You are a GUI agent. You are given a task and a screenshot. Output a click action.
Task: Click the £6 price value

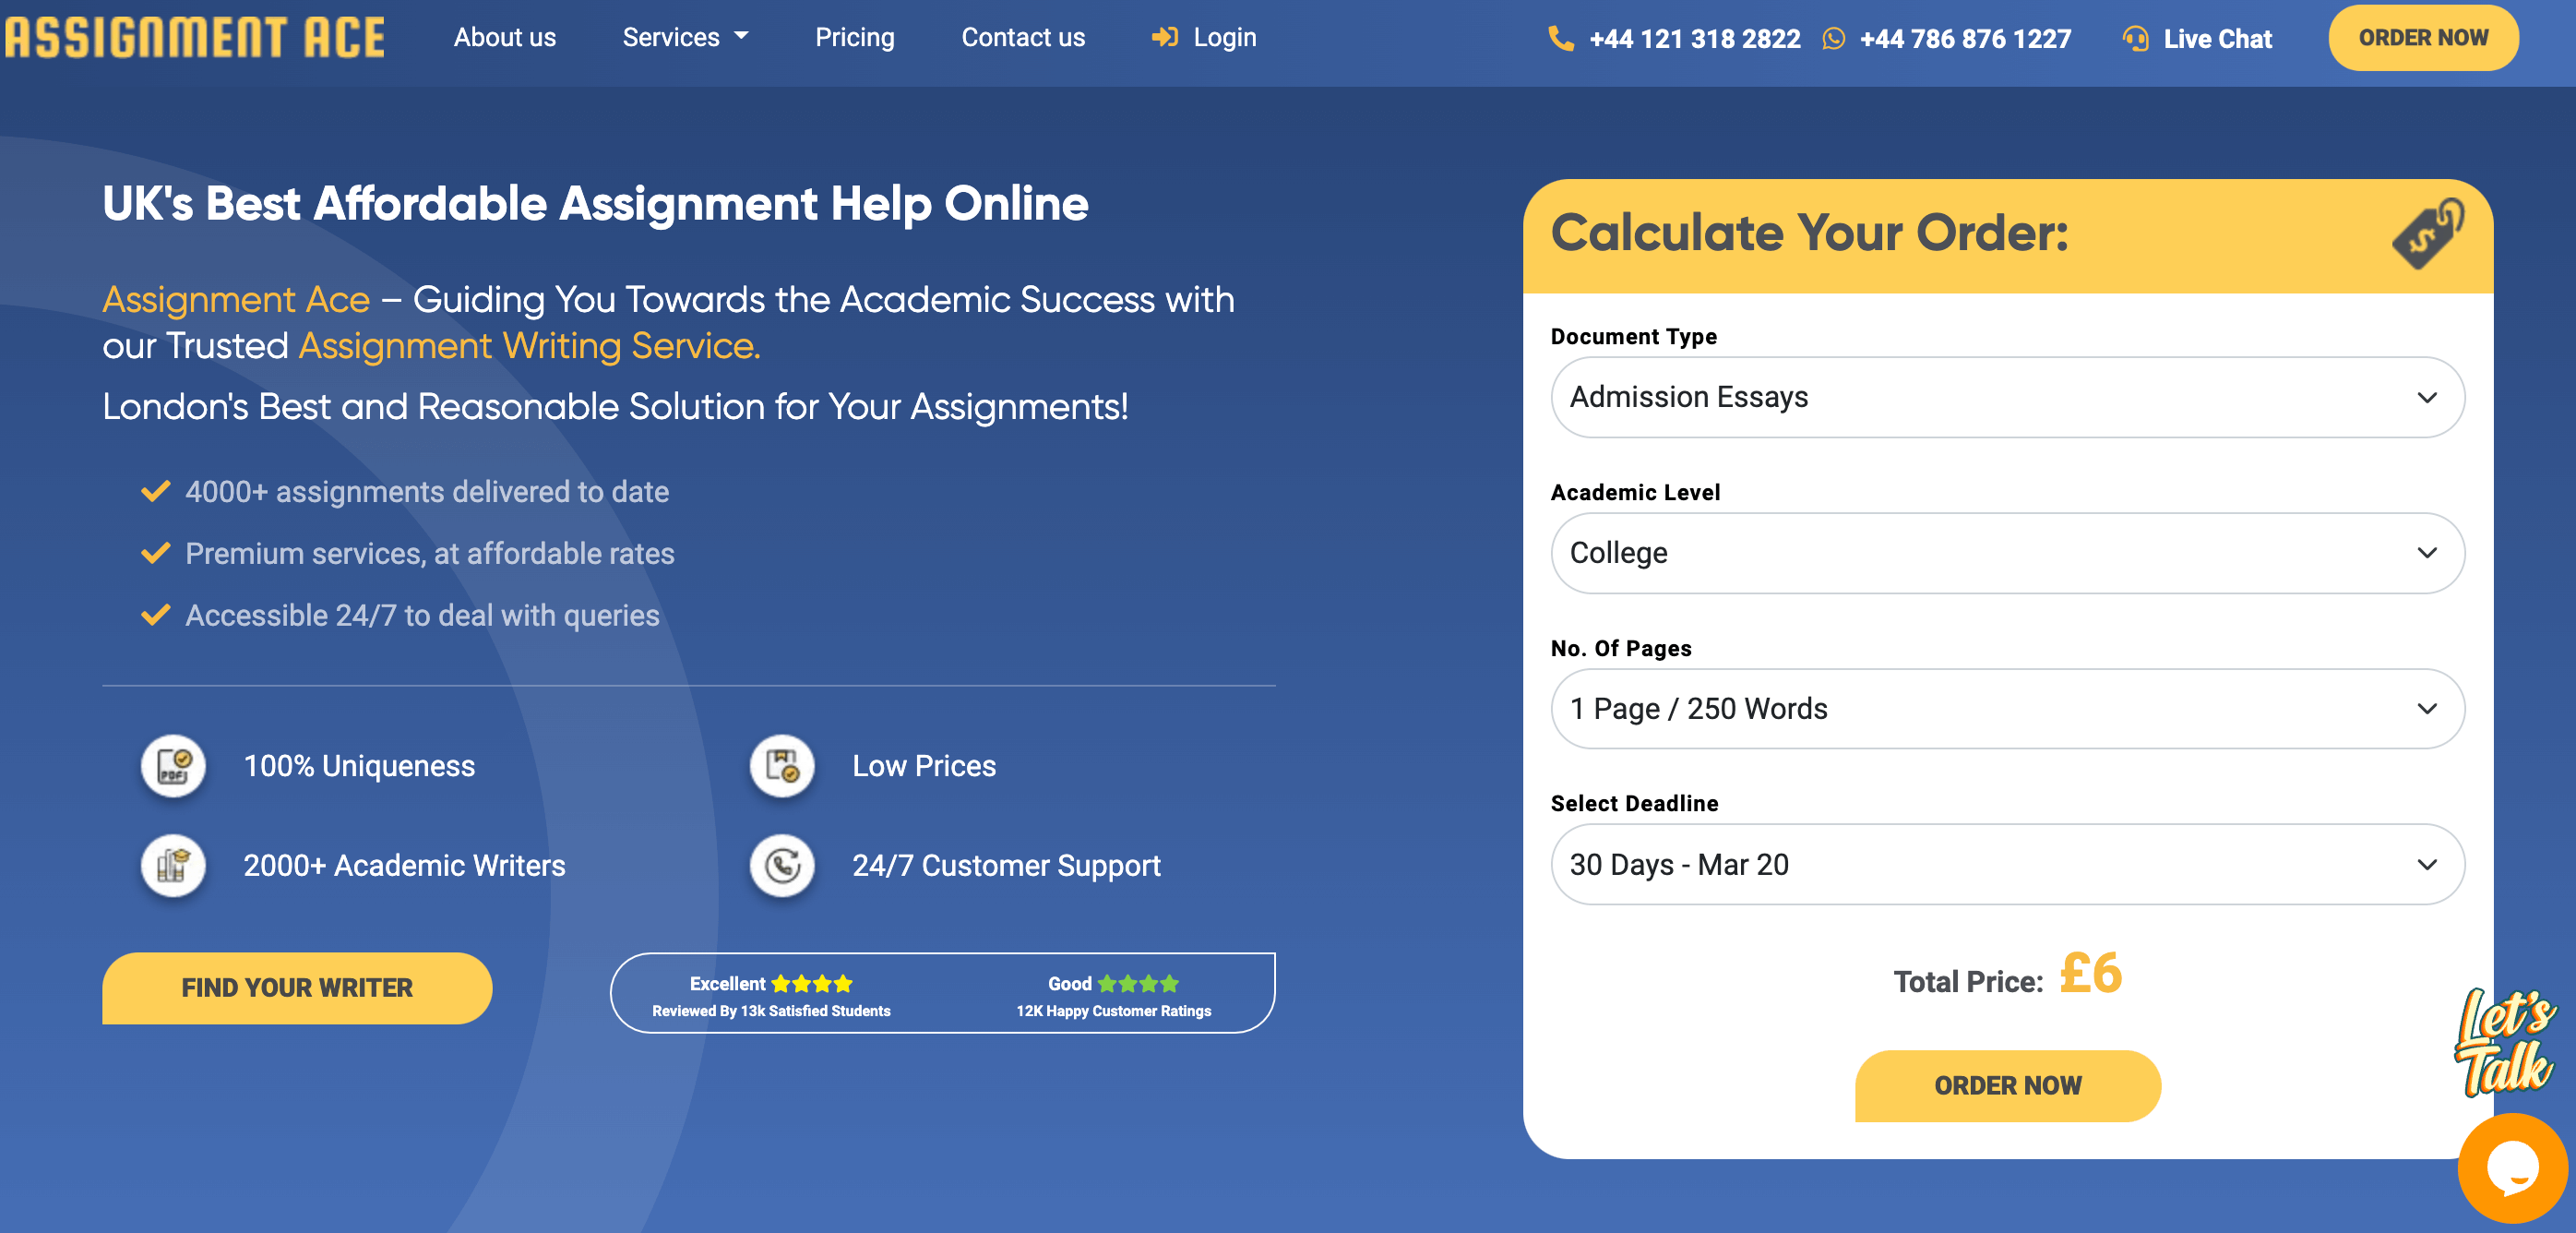2091,973
